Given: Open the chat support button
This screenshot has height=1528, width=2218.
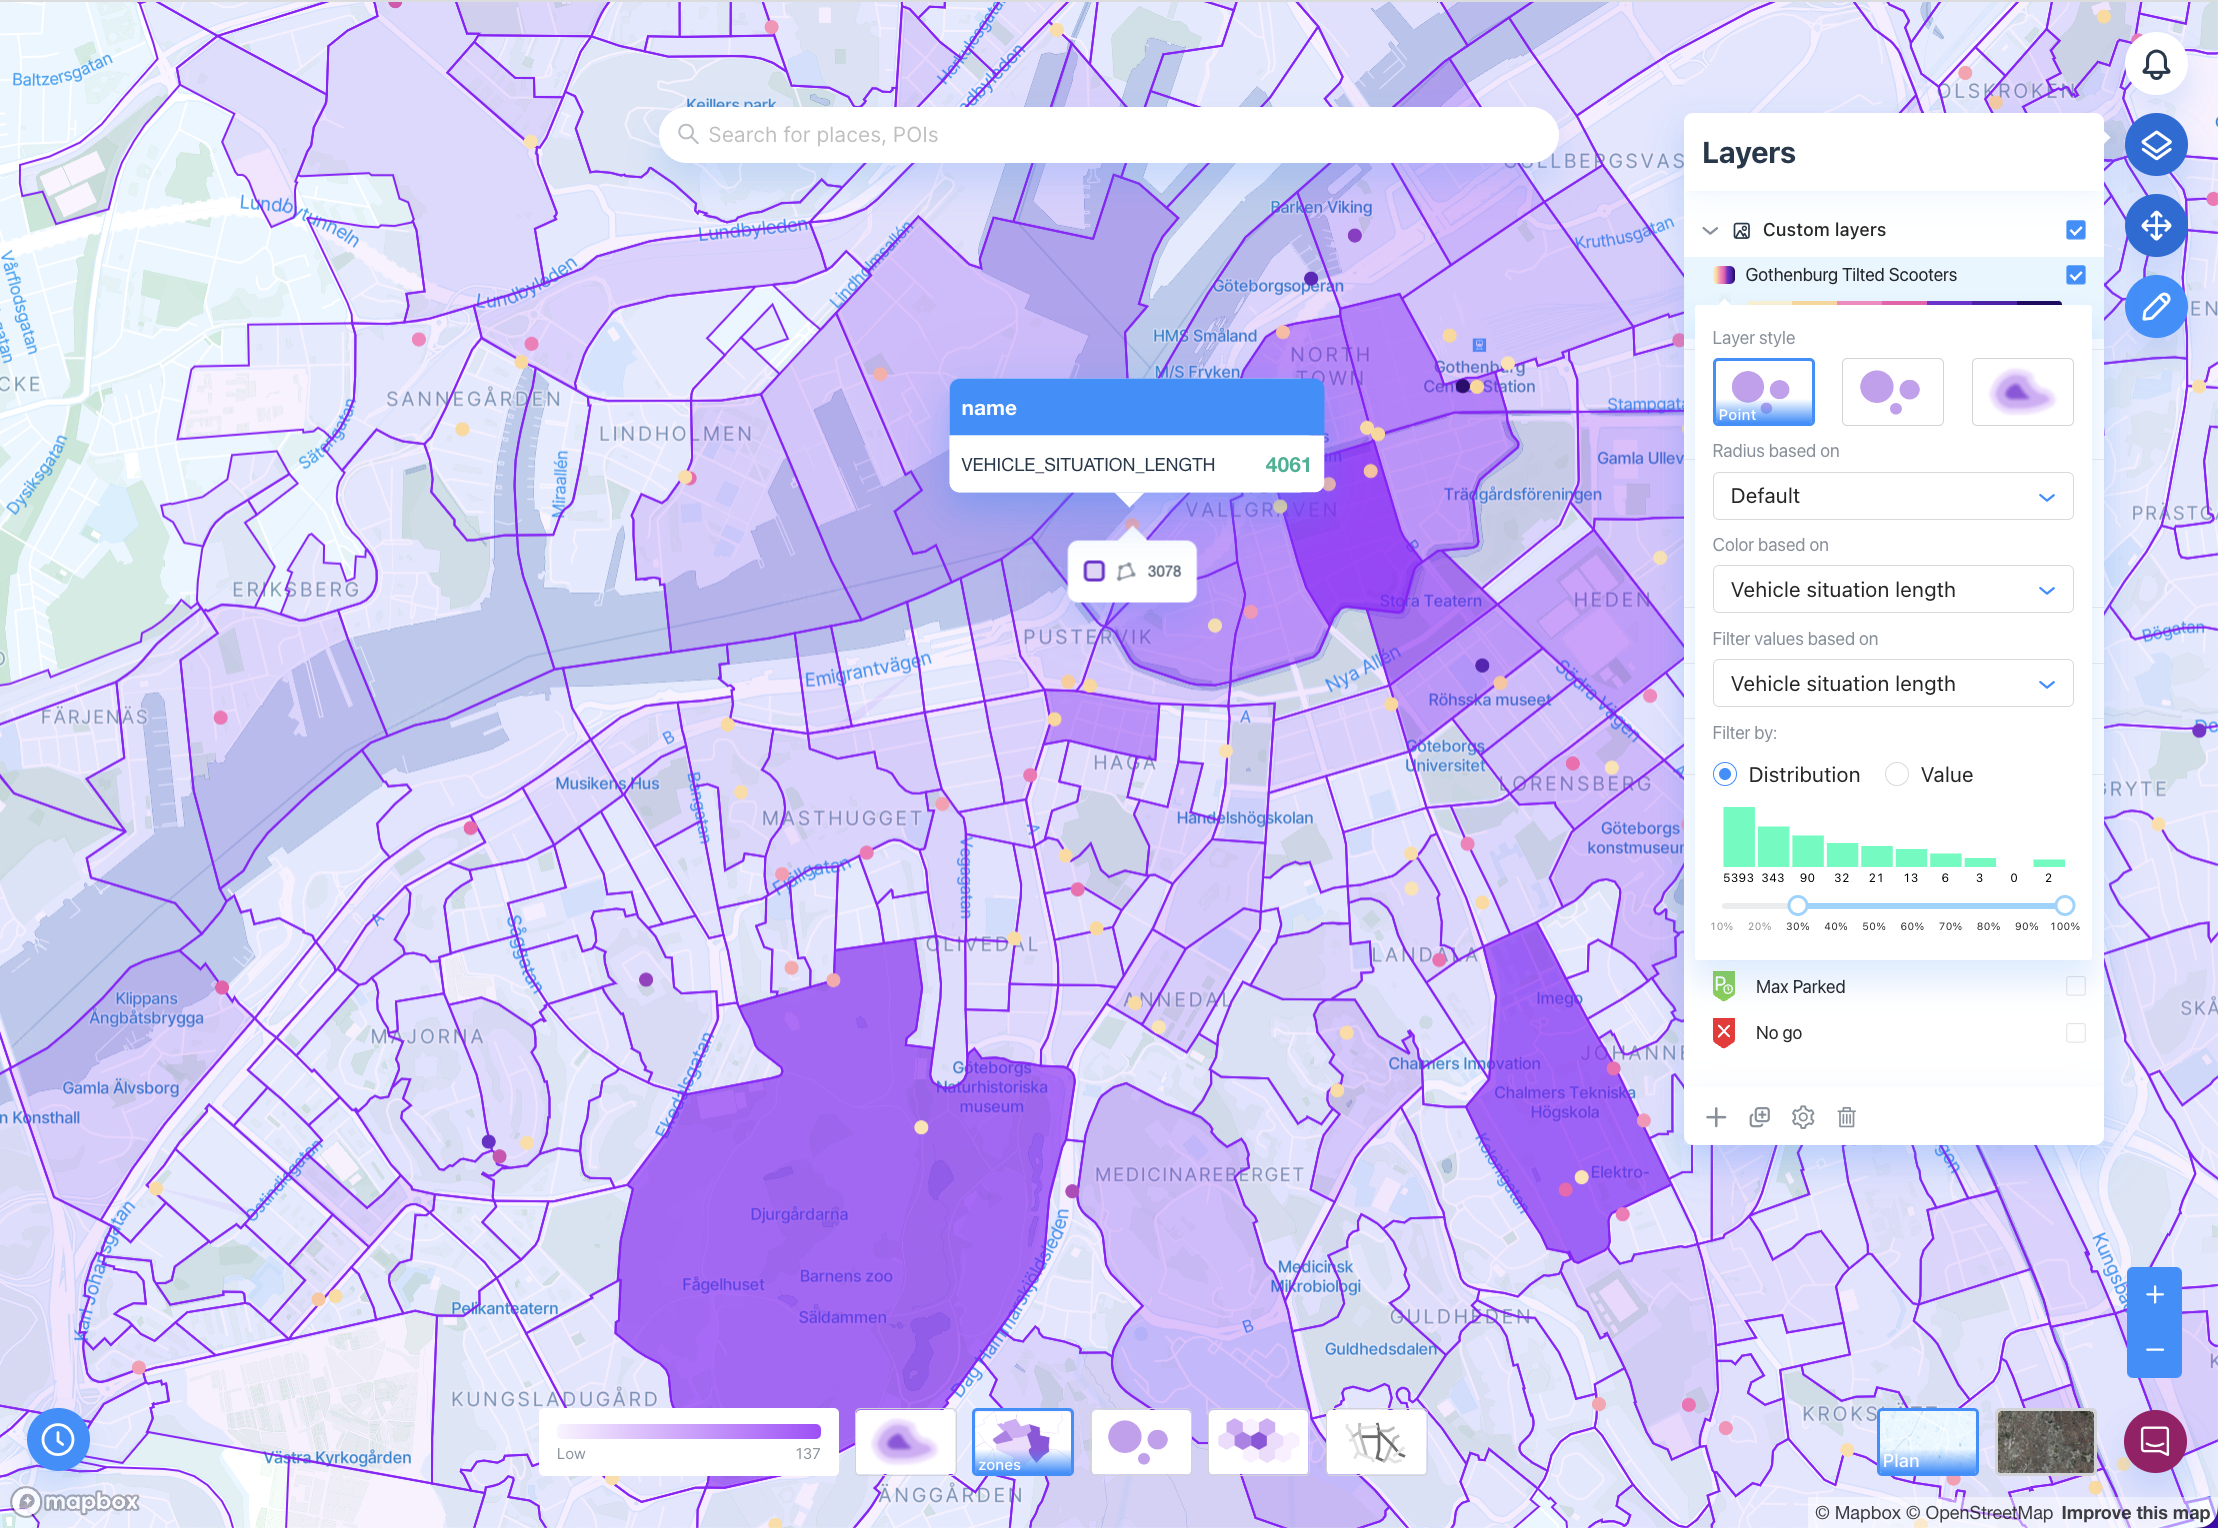Looking at the screenshot, I should (2154, 1441).
